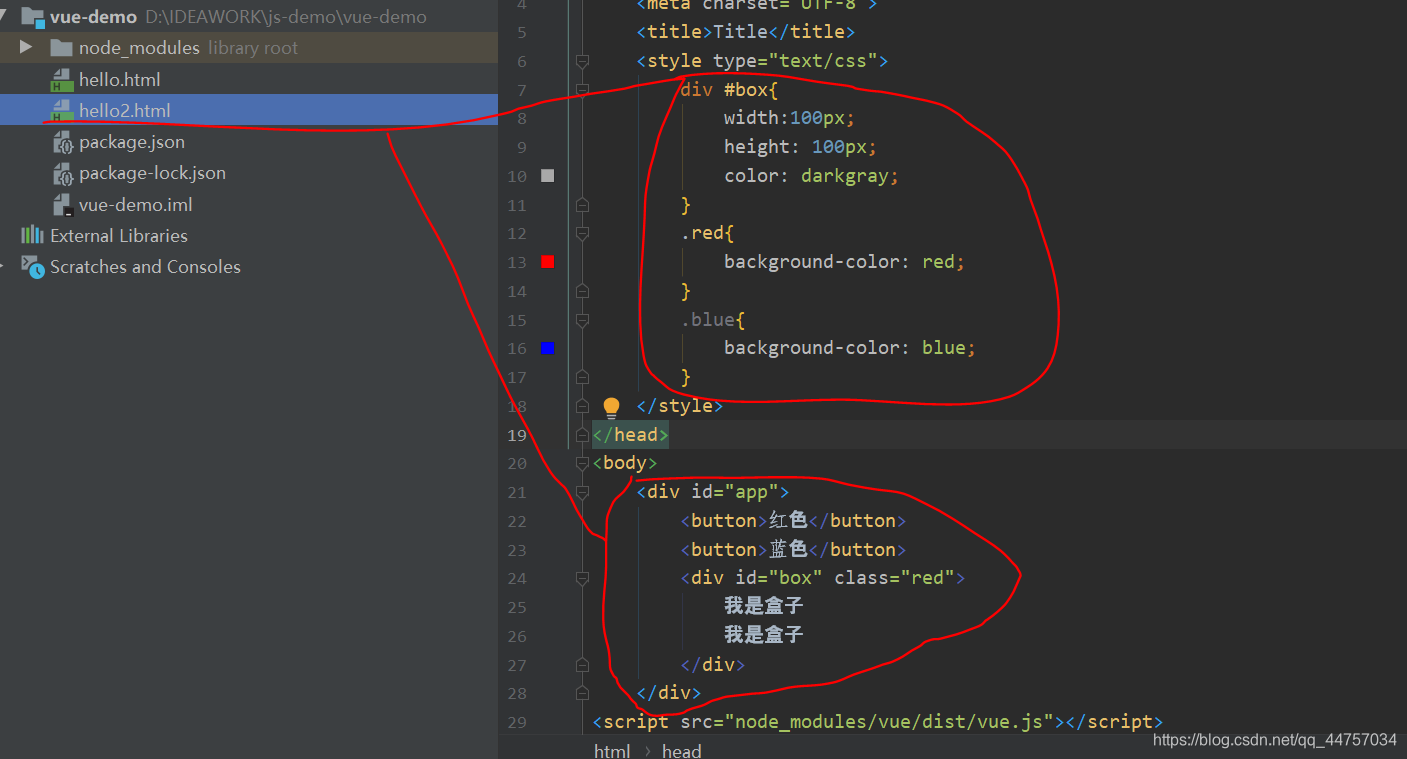Click the 'background-color: red;' text
This screenshot has height=759, width=1407.
[844, 262]
